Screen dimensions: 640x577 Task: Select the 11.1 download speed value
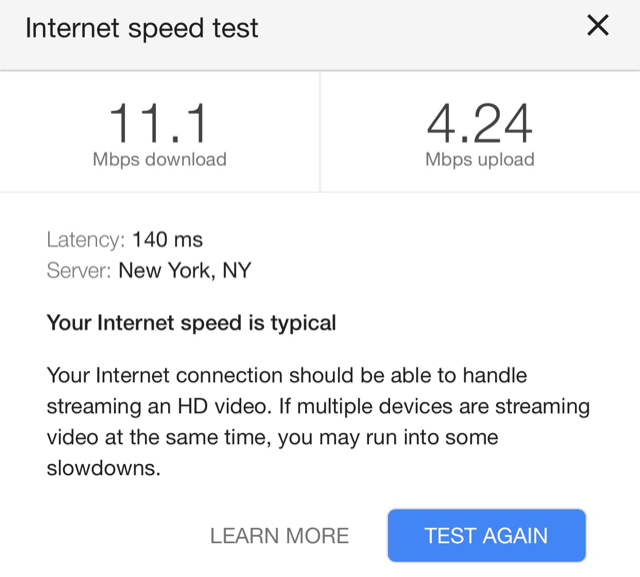tap(158, 123)
